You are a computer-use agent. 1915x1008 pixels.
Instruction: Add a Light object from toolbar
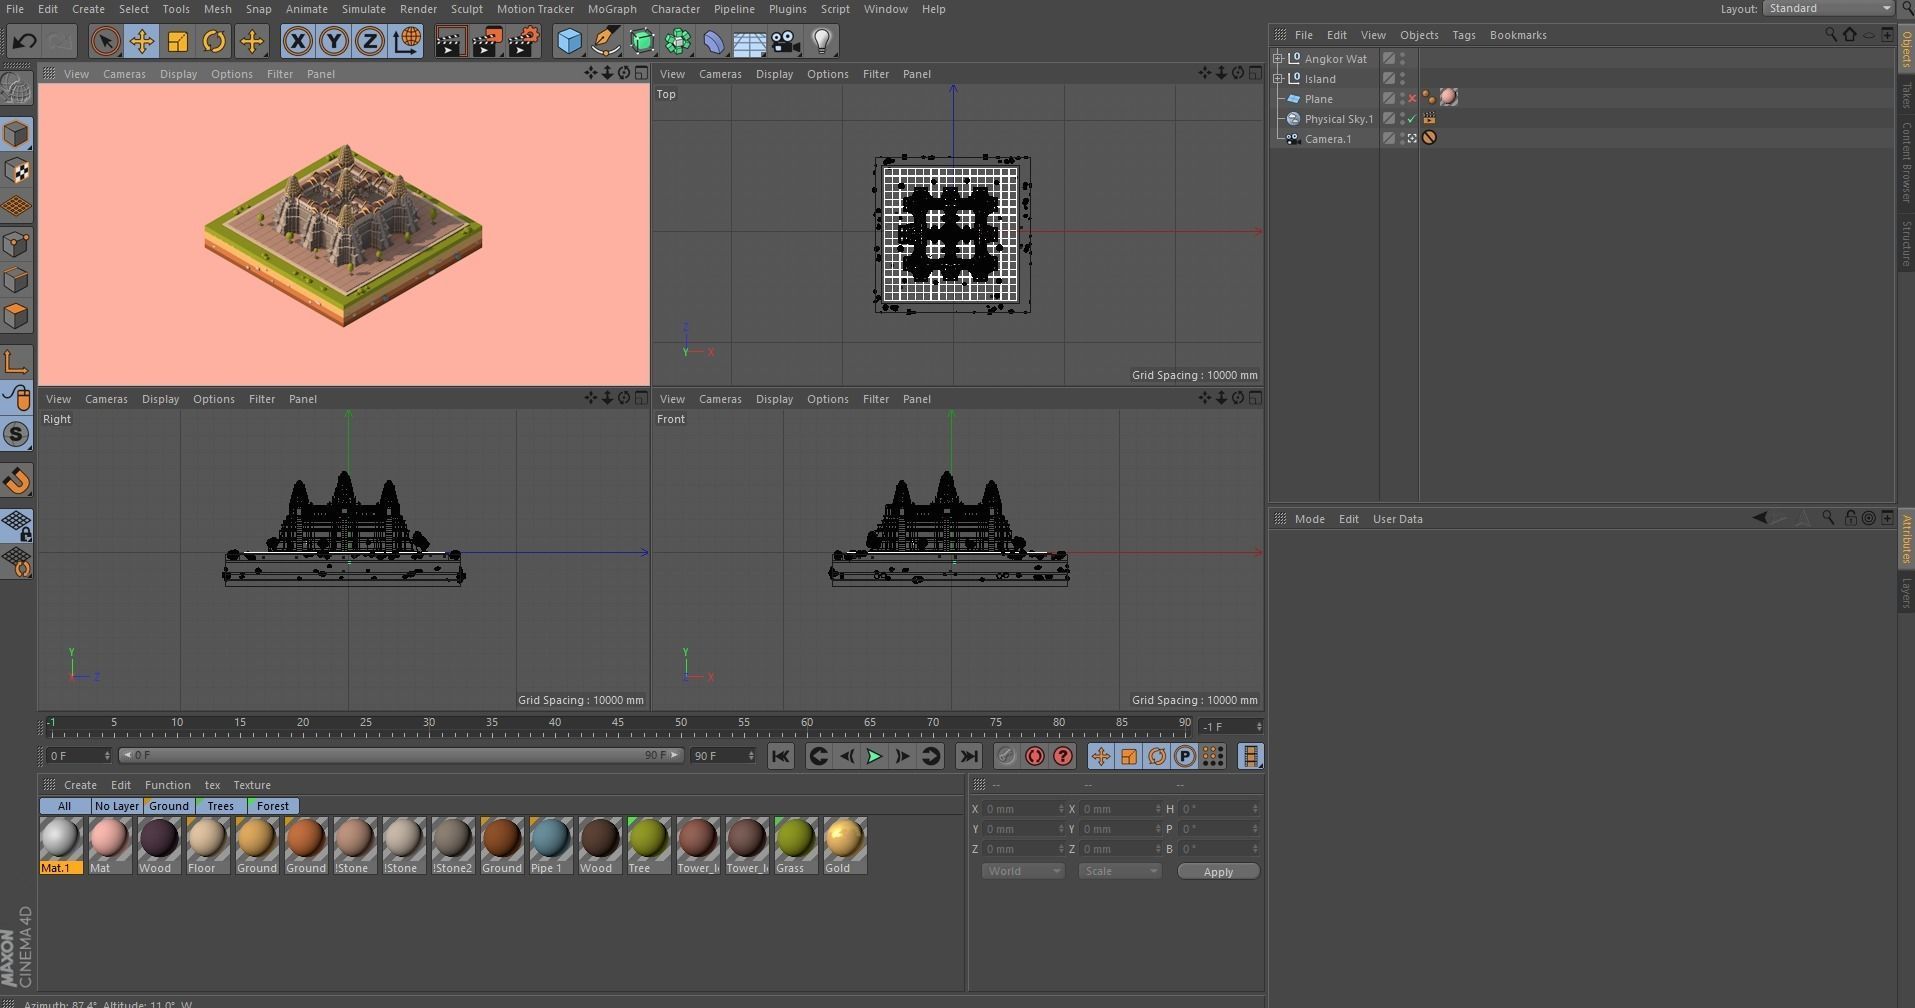coord(821,41)
